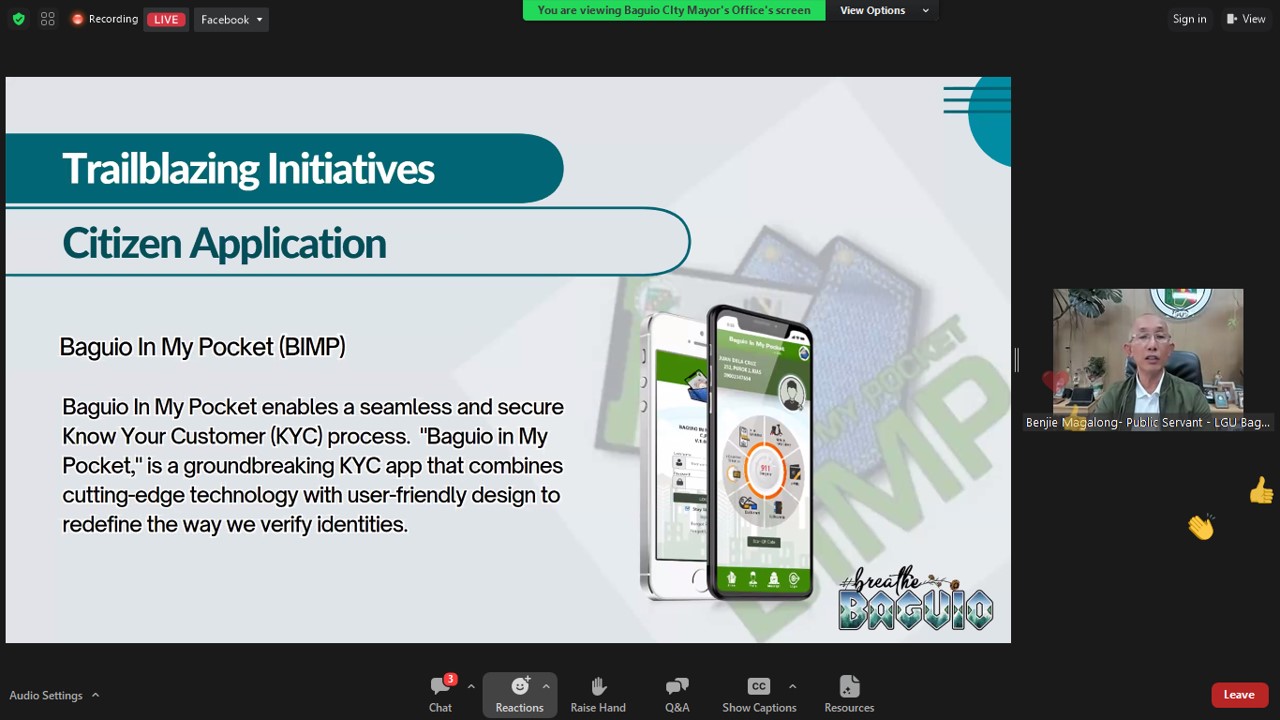The height and width of the screenshot is (720, 1280).
Task: Open the View Options dropdown
Action: 884,10
